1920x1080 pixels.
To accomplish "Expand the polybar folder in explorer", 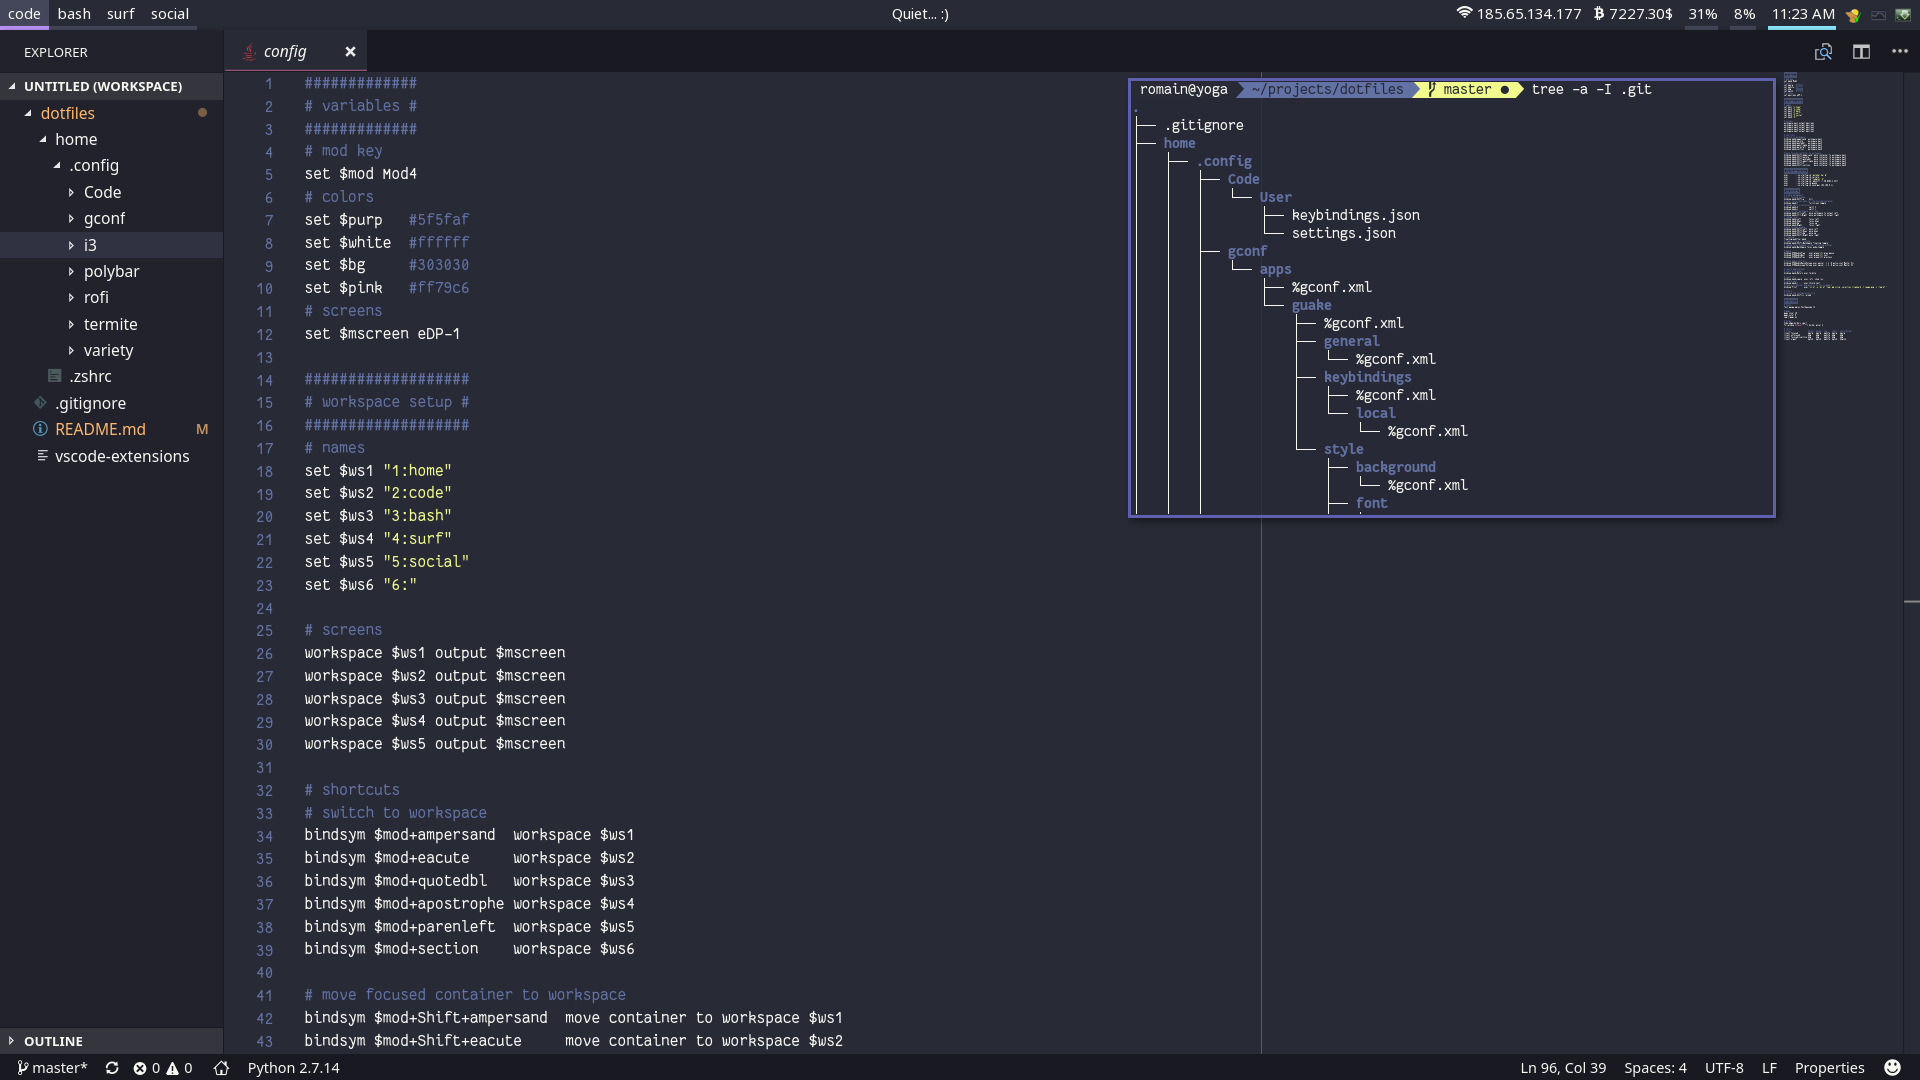I will point(111,271).
